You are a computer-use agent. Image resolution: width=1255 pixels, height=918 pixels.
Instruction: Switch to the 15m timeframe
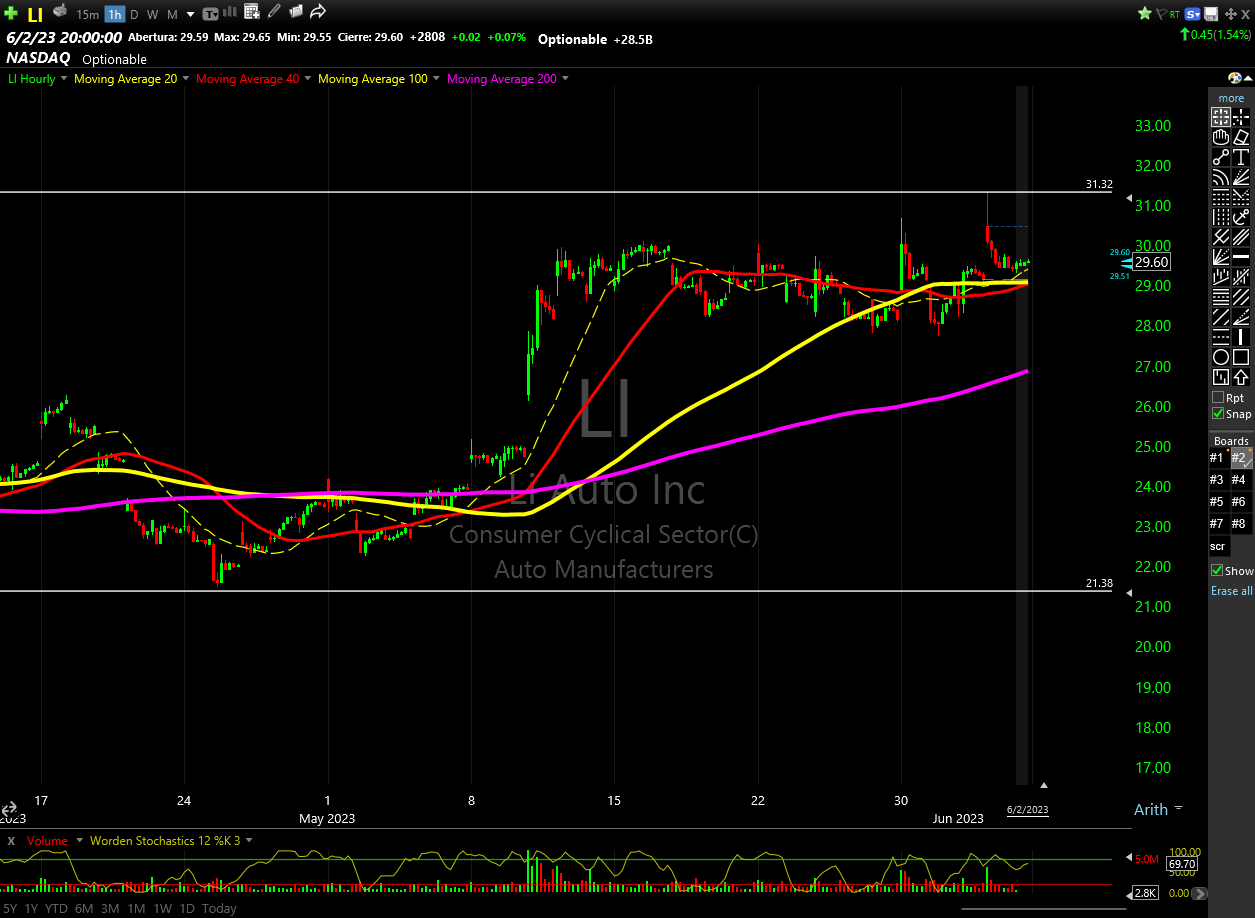87,14
